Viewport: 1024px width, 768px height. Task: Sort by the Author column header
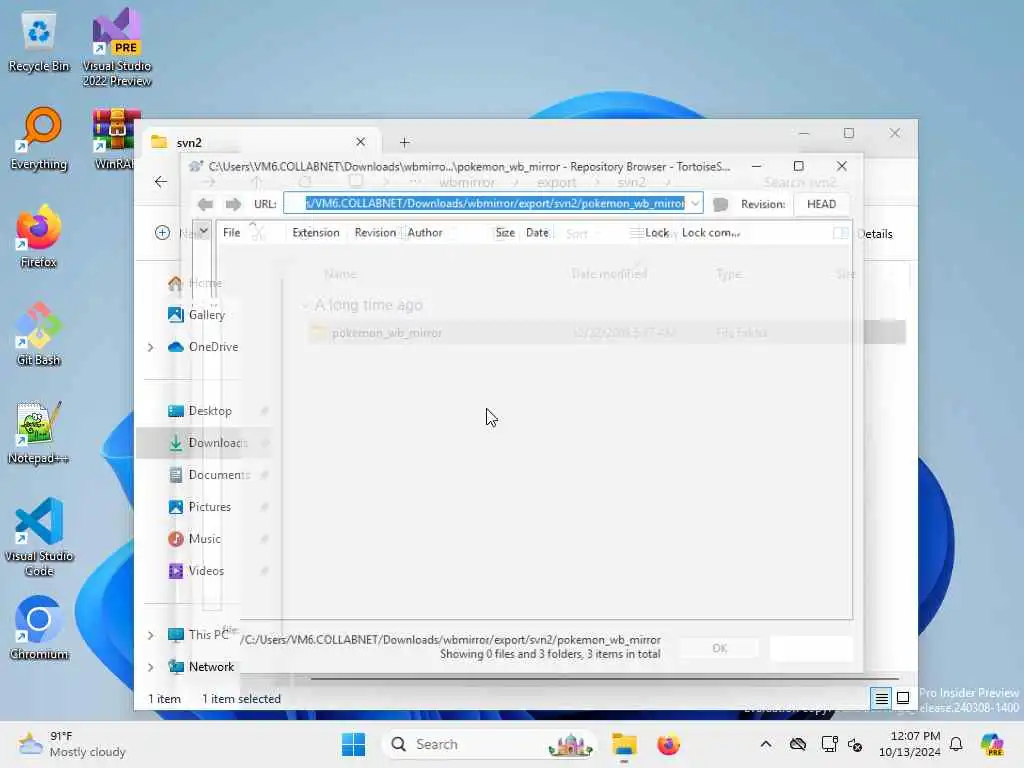425,232
